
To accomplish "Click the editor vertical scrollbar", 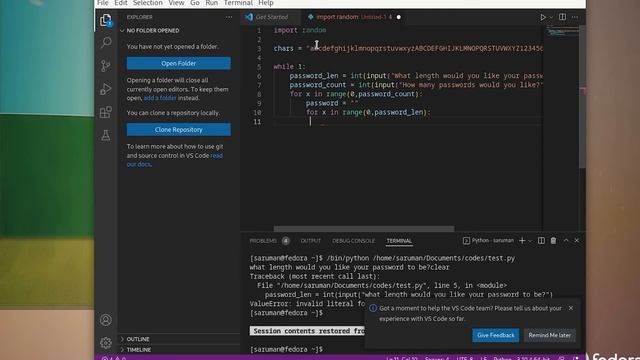I will click(582, 97).
